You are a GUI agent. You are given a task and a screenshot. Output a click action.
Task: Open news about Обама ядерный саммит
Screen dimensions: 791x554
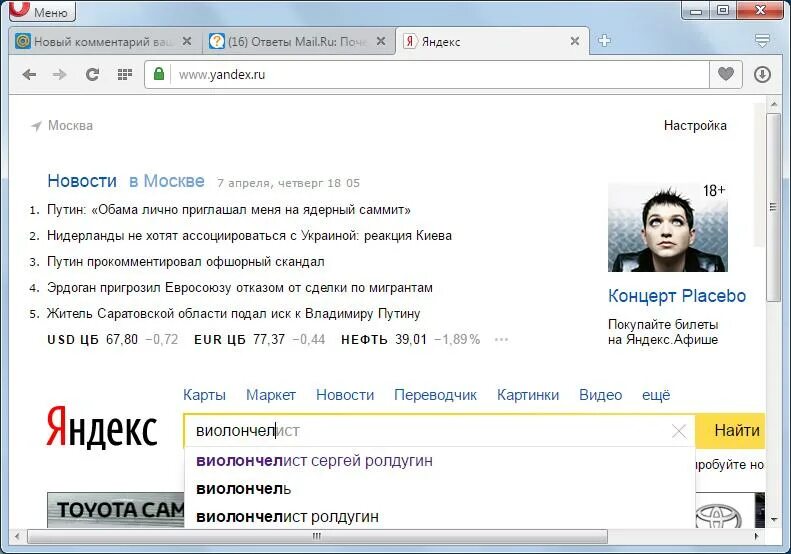pyautogui.click(x=229, y=209)
